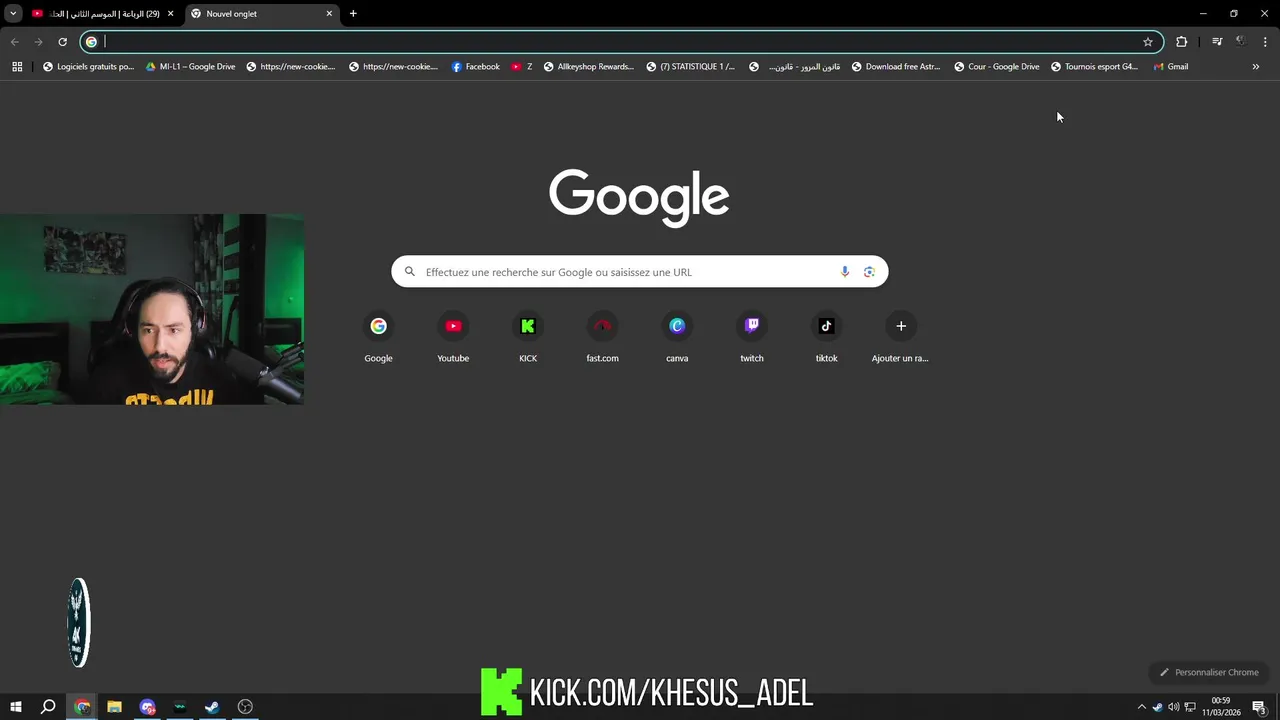Open Chrome's three-dot menu
This screenshot has width=1280, height=720.
point(1265,42)
